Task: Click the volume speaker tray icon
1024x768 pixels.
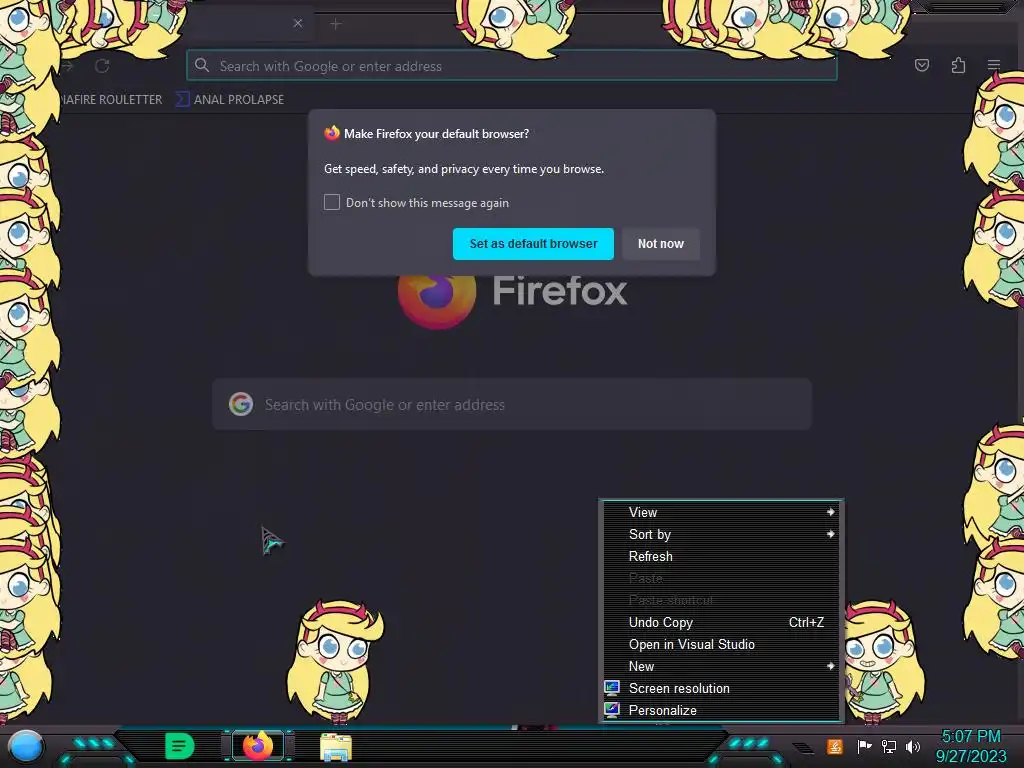Action: click(x=912, y=746)
